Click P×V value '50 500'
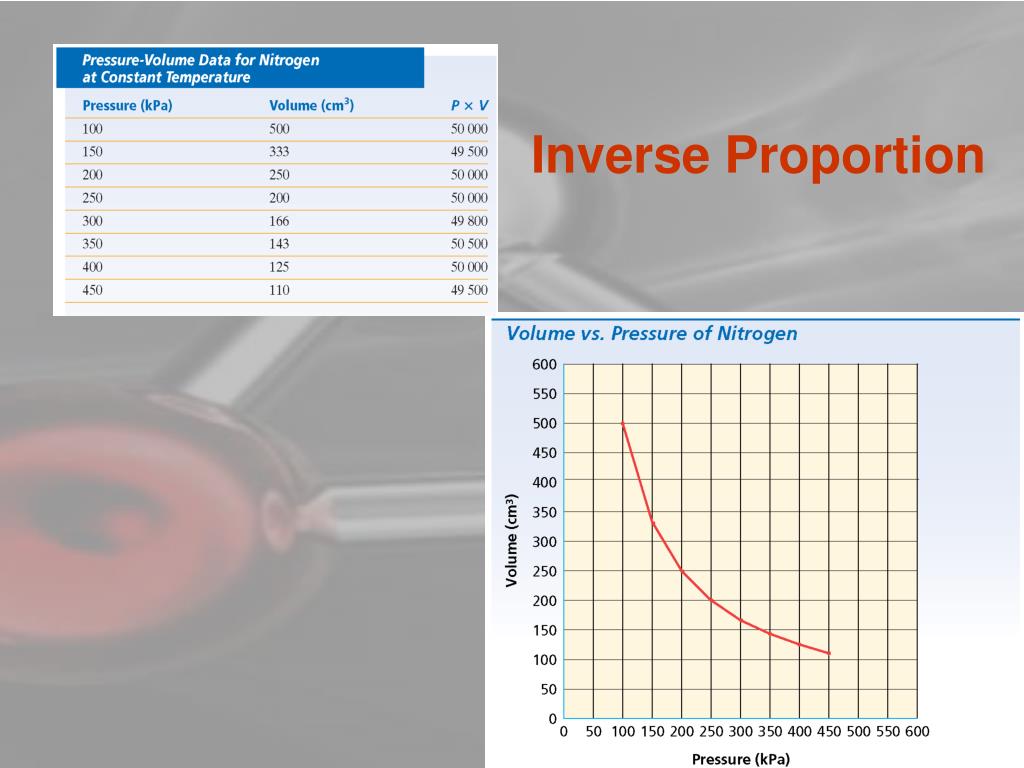 tap(469, 244)
